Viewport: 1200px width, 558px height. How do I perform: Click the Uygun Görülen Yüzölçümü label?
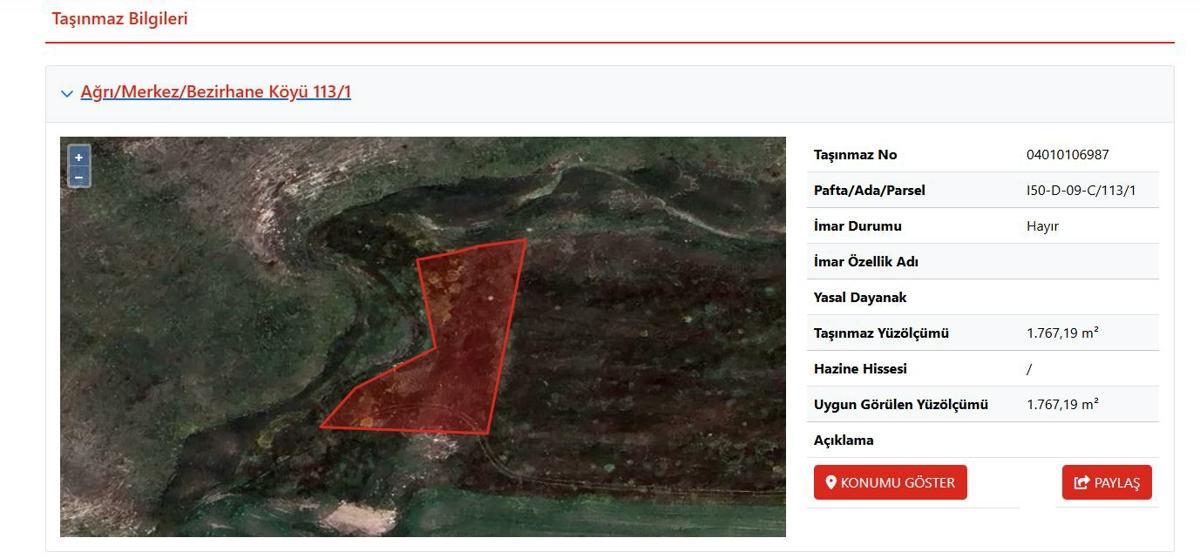point(901,404)
